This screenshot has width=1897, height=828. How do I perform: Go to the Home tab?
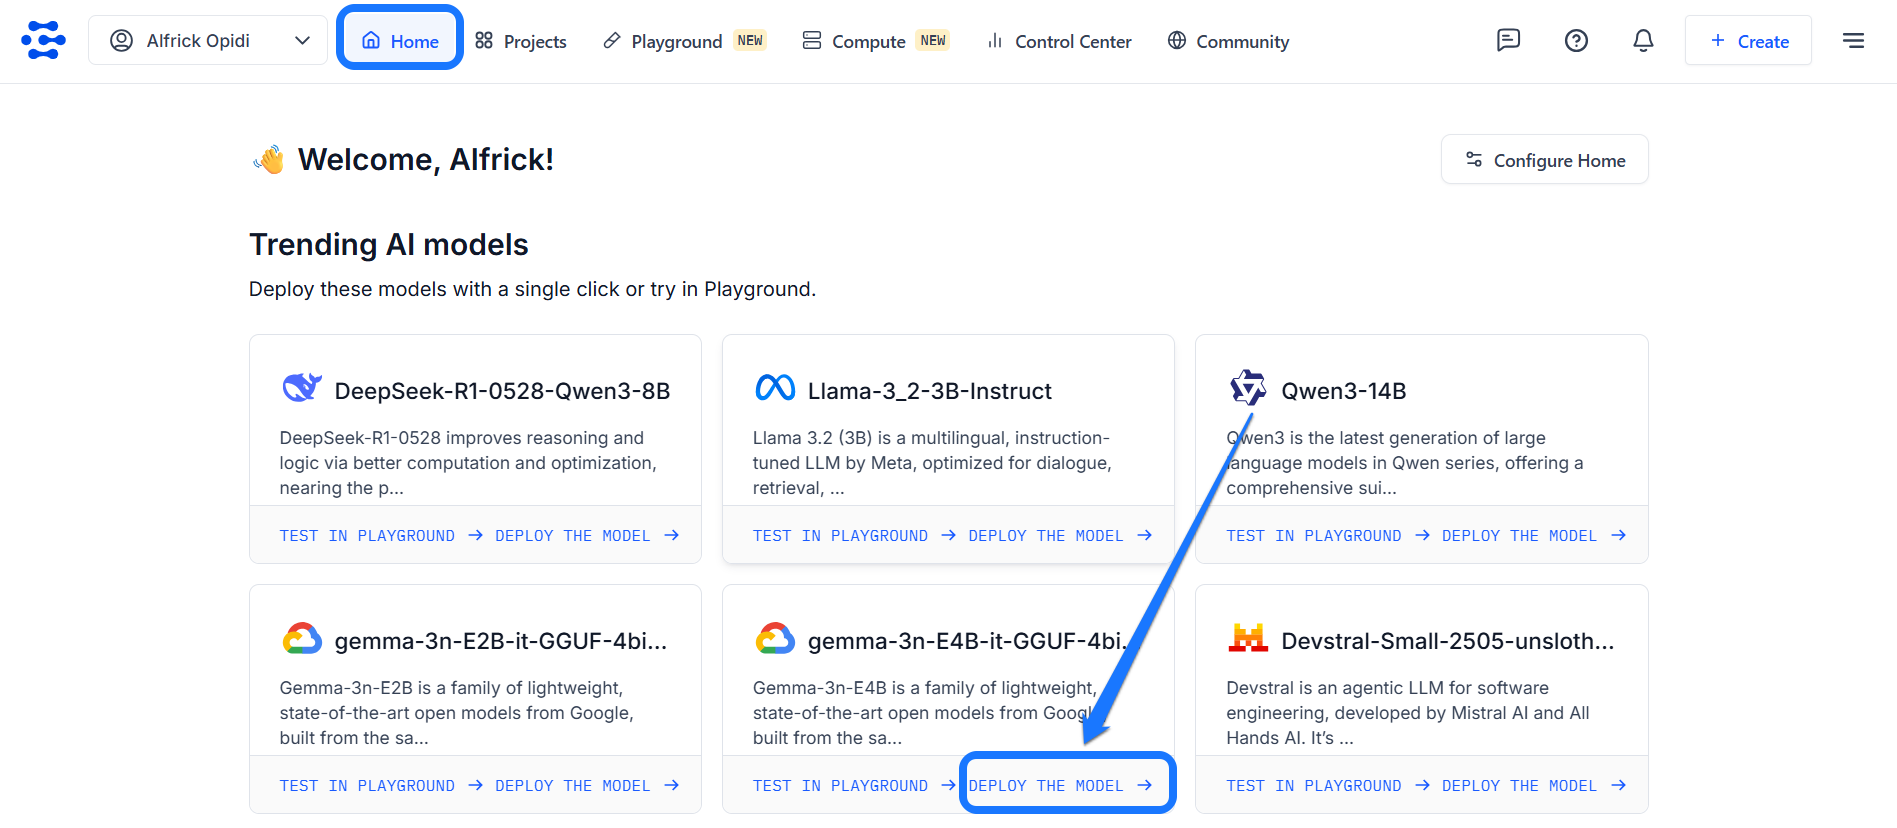[x=400, y=41]
